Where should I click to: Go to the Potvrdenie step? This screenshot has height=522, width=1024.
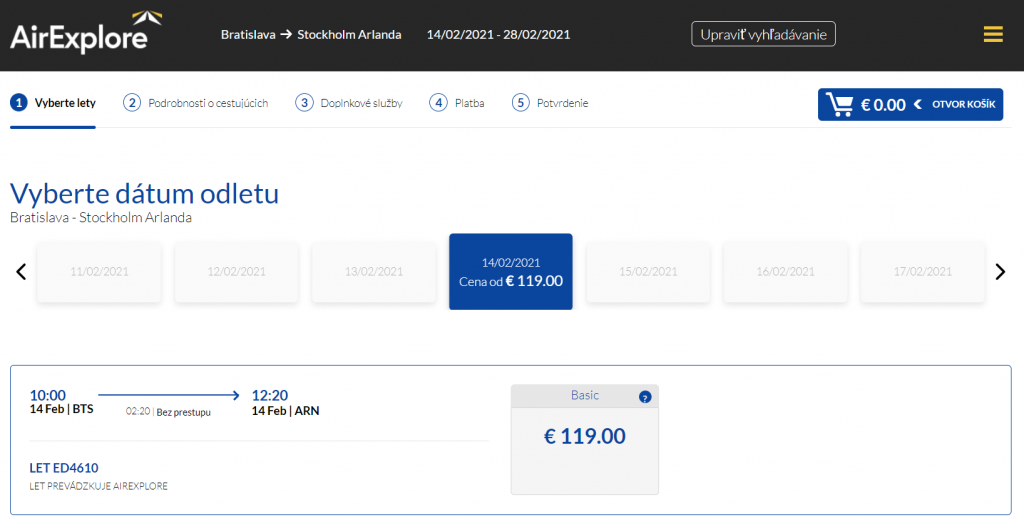tap(550, 103)
